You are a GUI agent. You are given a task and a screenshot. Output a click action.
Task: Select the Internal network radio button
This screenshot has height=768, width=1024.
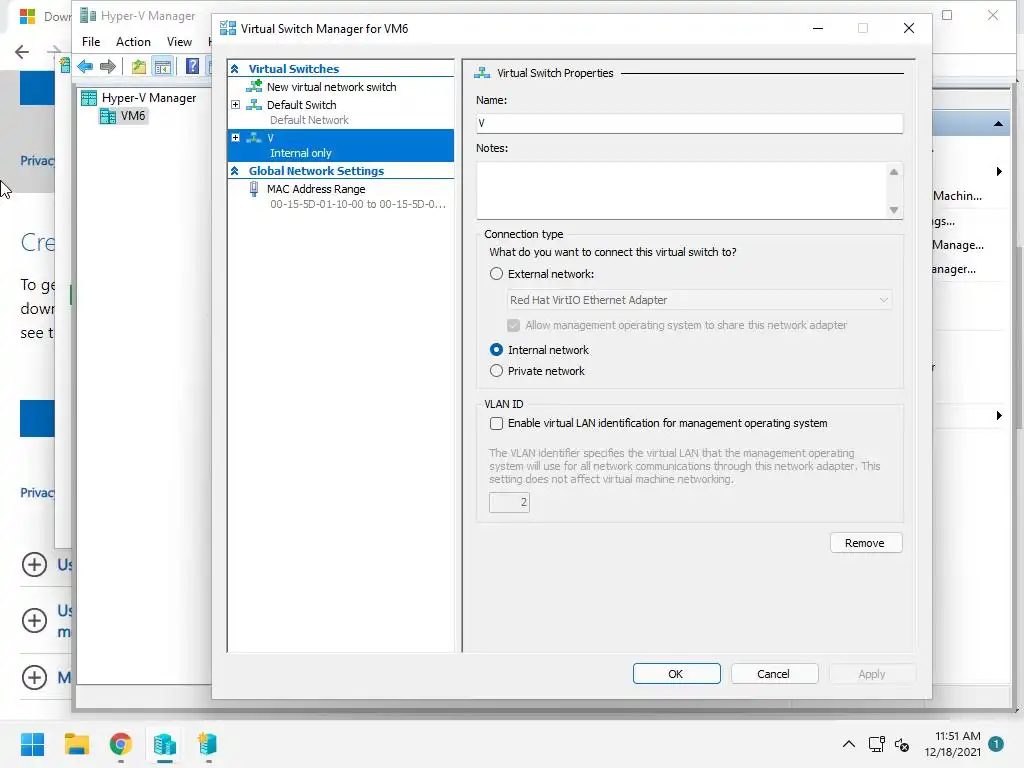[x=496, y=350]
